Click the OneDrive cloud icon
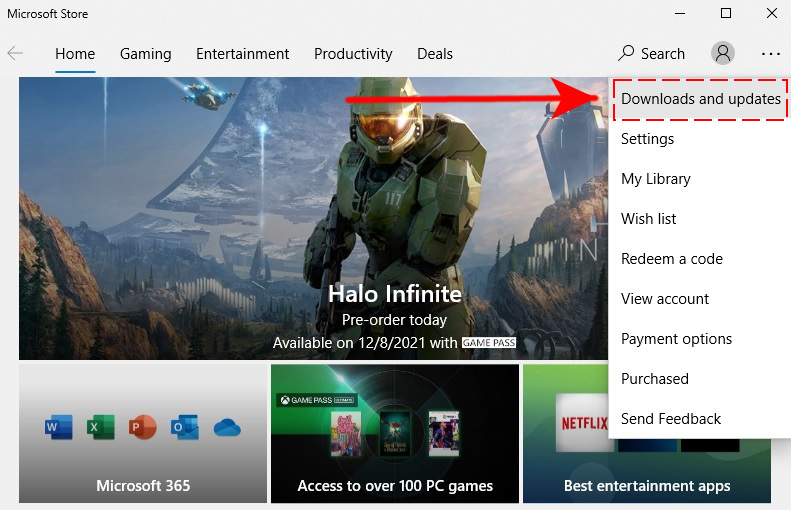Image resolution: width=791 pixels, height=510 pixels. click(227, 427)
